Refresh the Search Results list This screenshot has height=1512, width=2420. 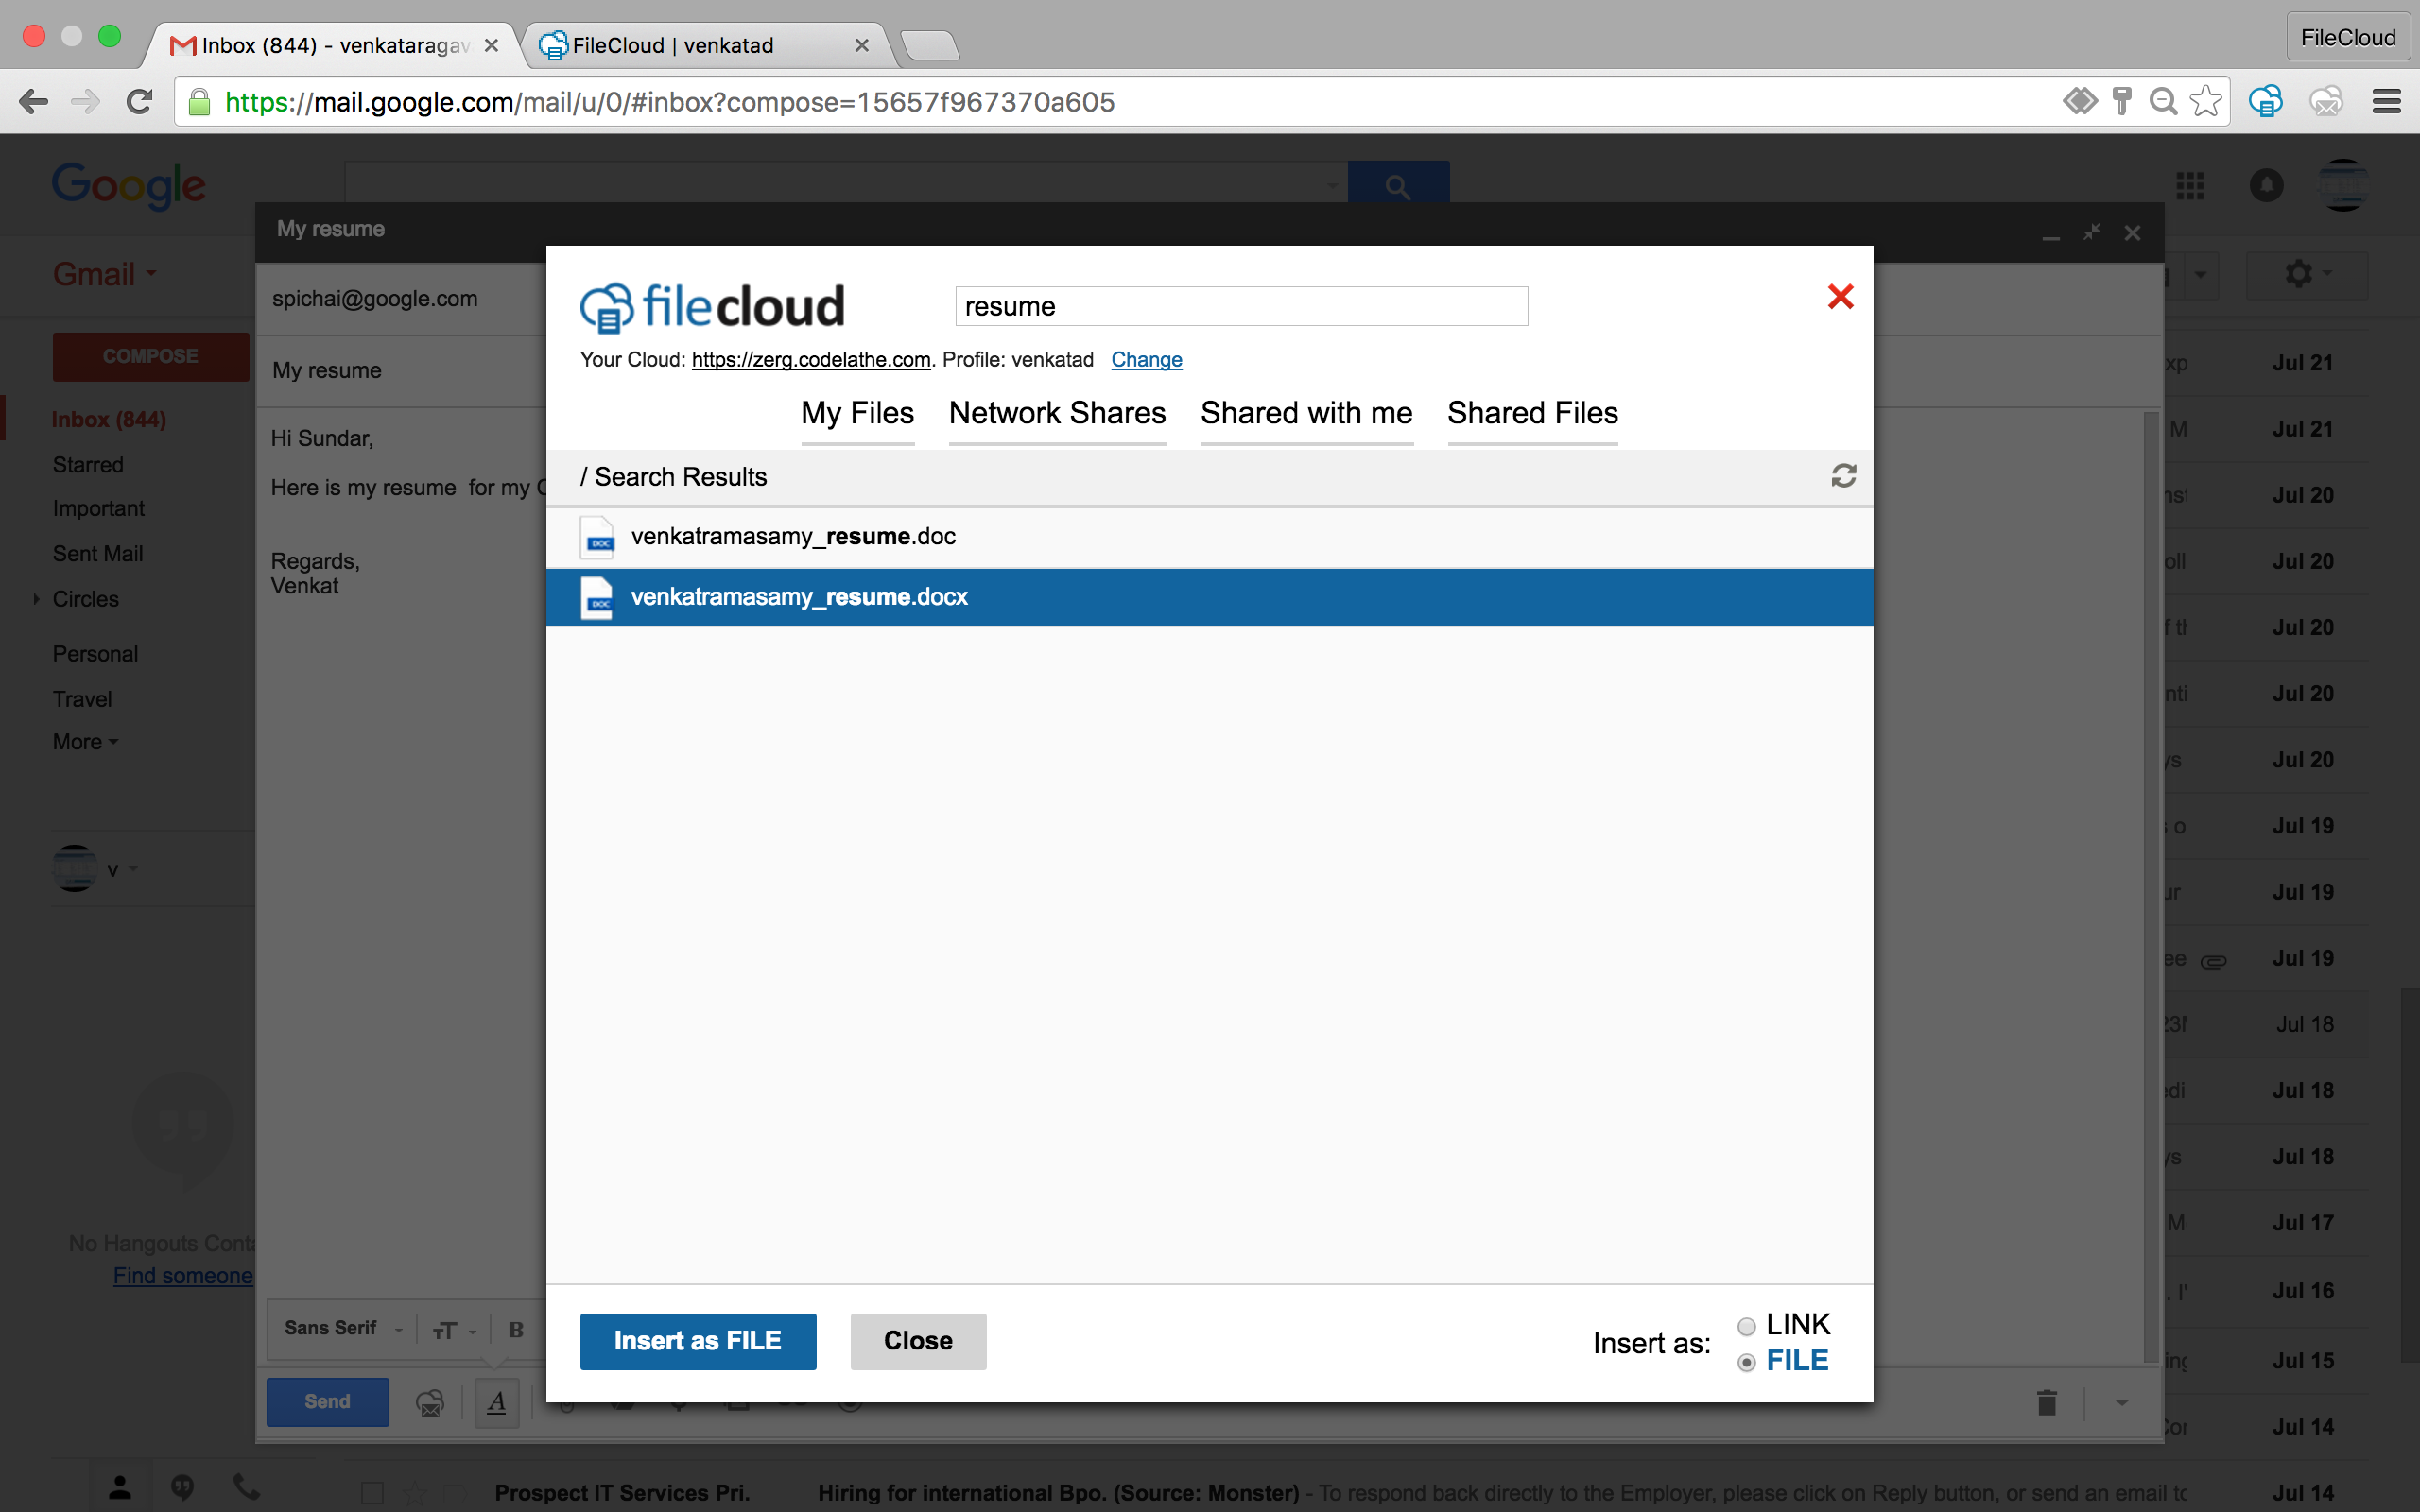1843,476
